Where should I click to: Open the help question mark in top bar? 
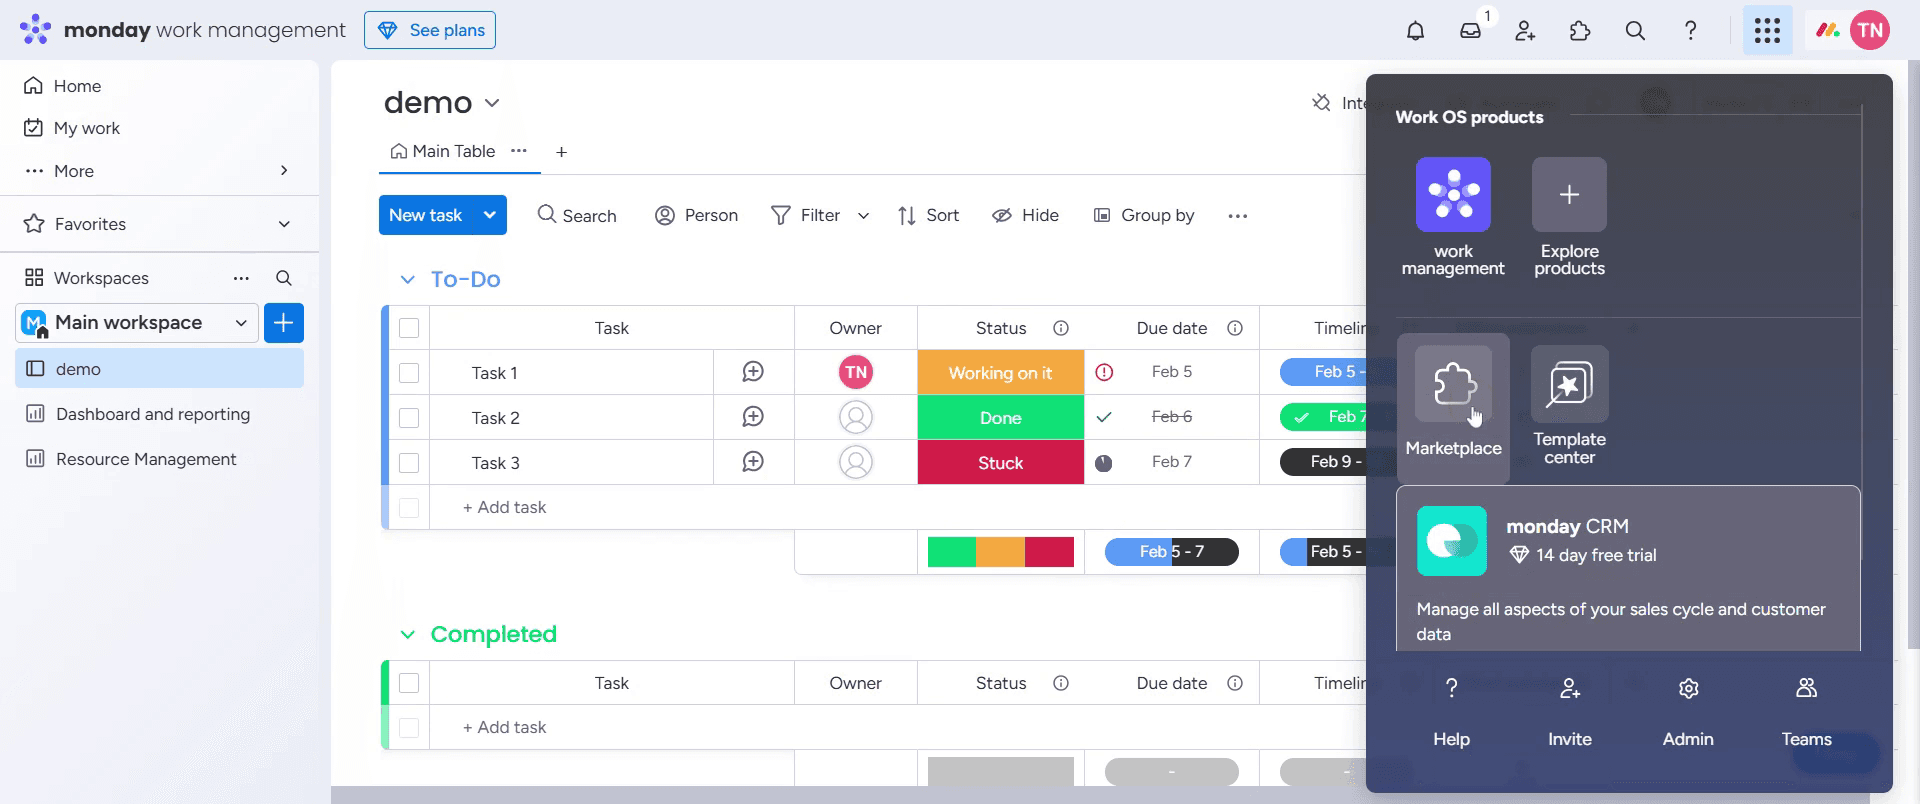click(x=1690, y=30)
